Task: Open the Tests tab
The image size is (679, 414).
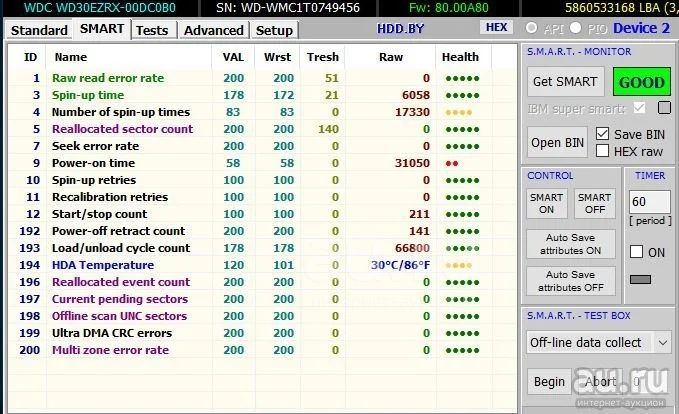Action: pyautogui.click(x=152, y=30)
